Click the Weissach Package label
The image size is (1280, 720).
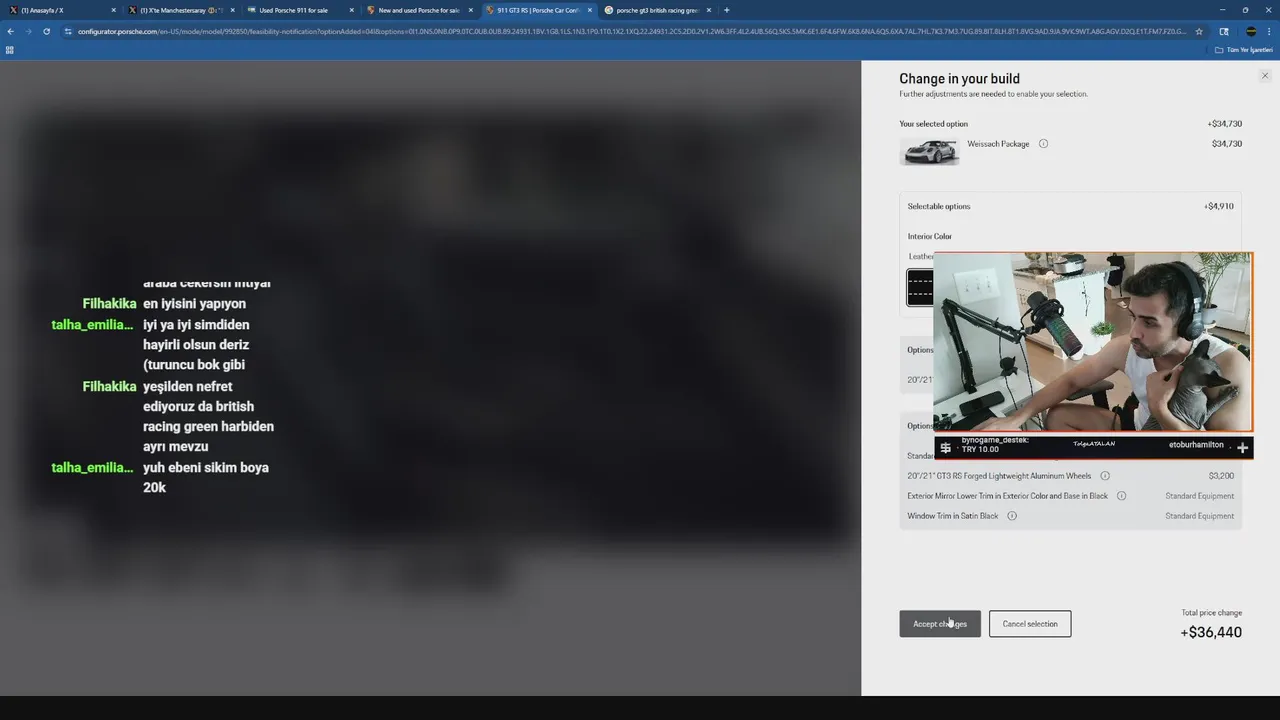pos(998,144)
